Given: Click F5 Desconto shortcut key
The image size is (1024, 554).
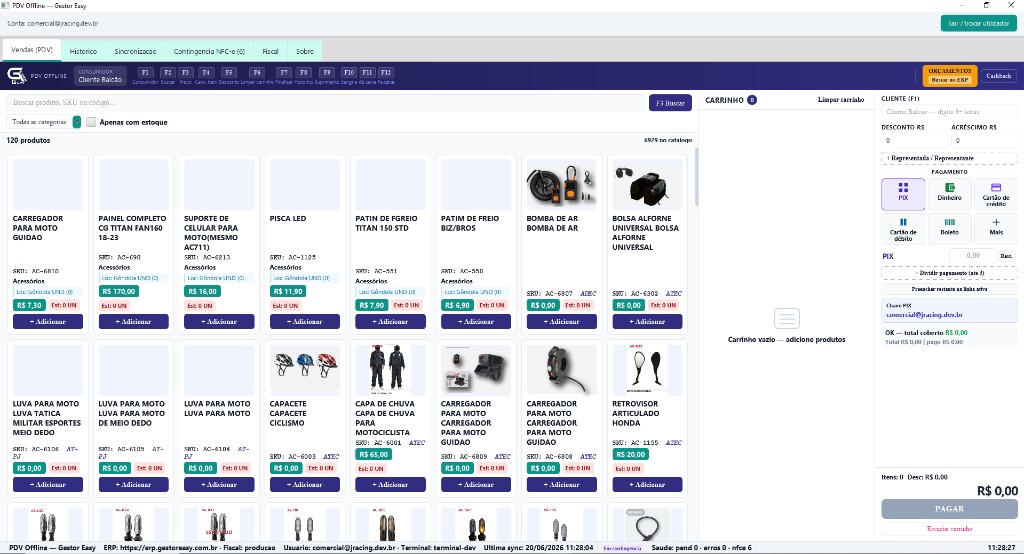Looking at the screenshot, I should coord(229,73).
